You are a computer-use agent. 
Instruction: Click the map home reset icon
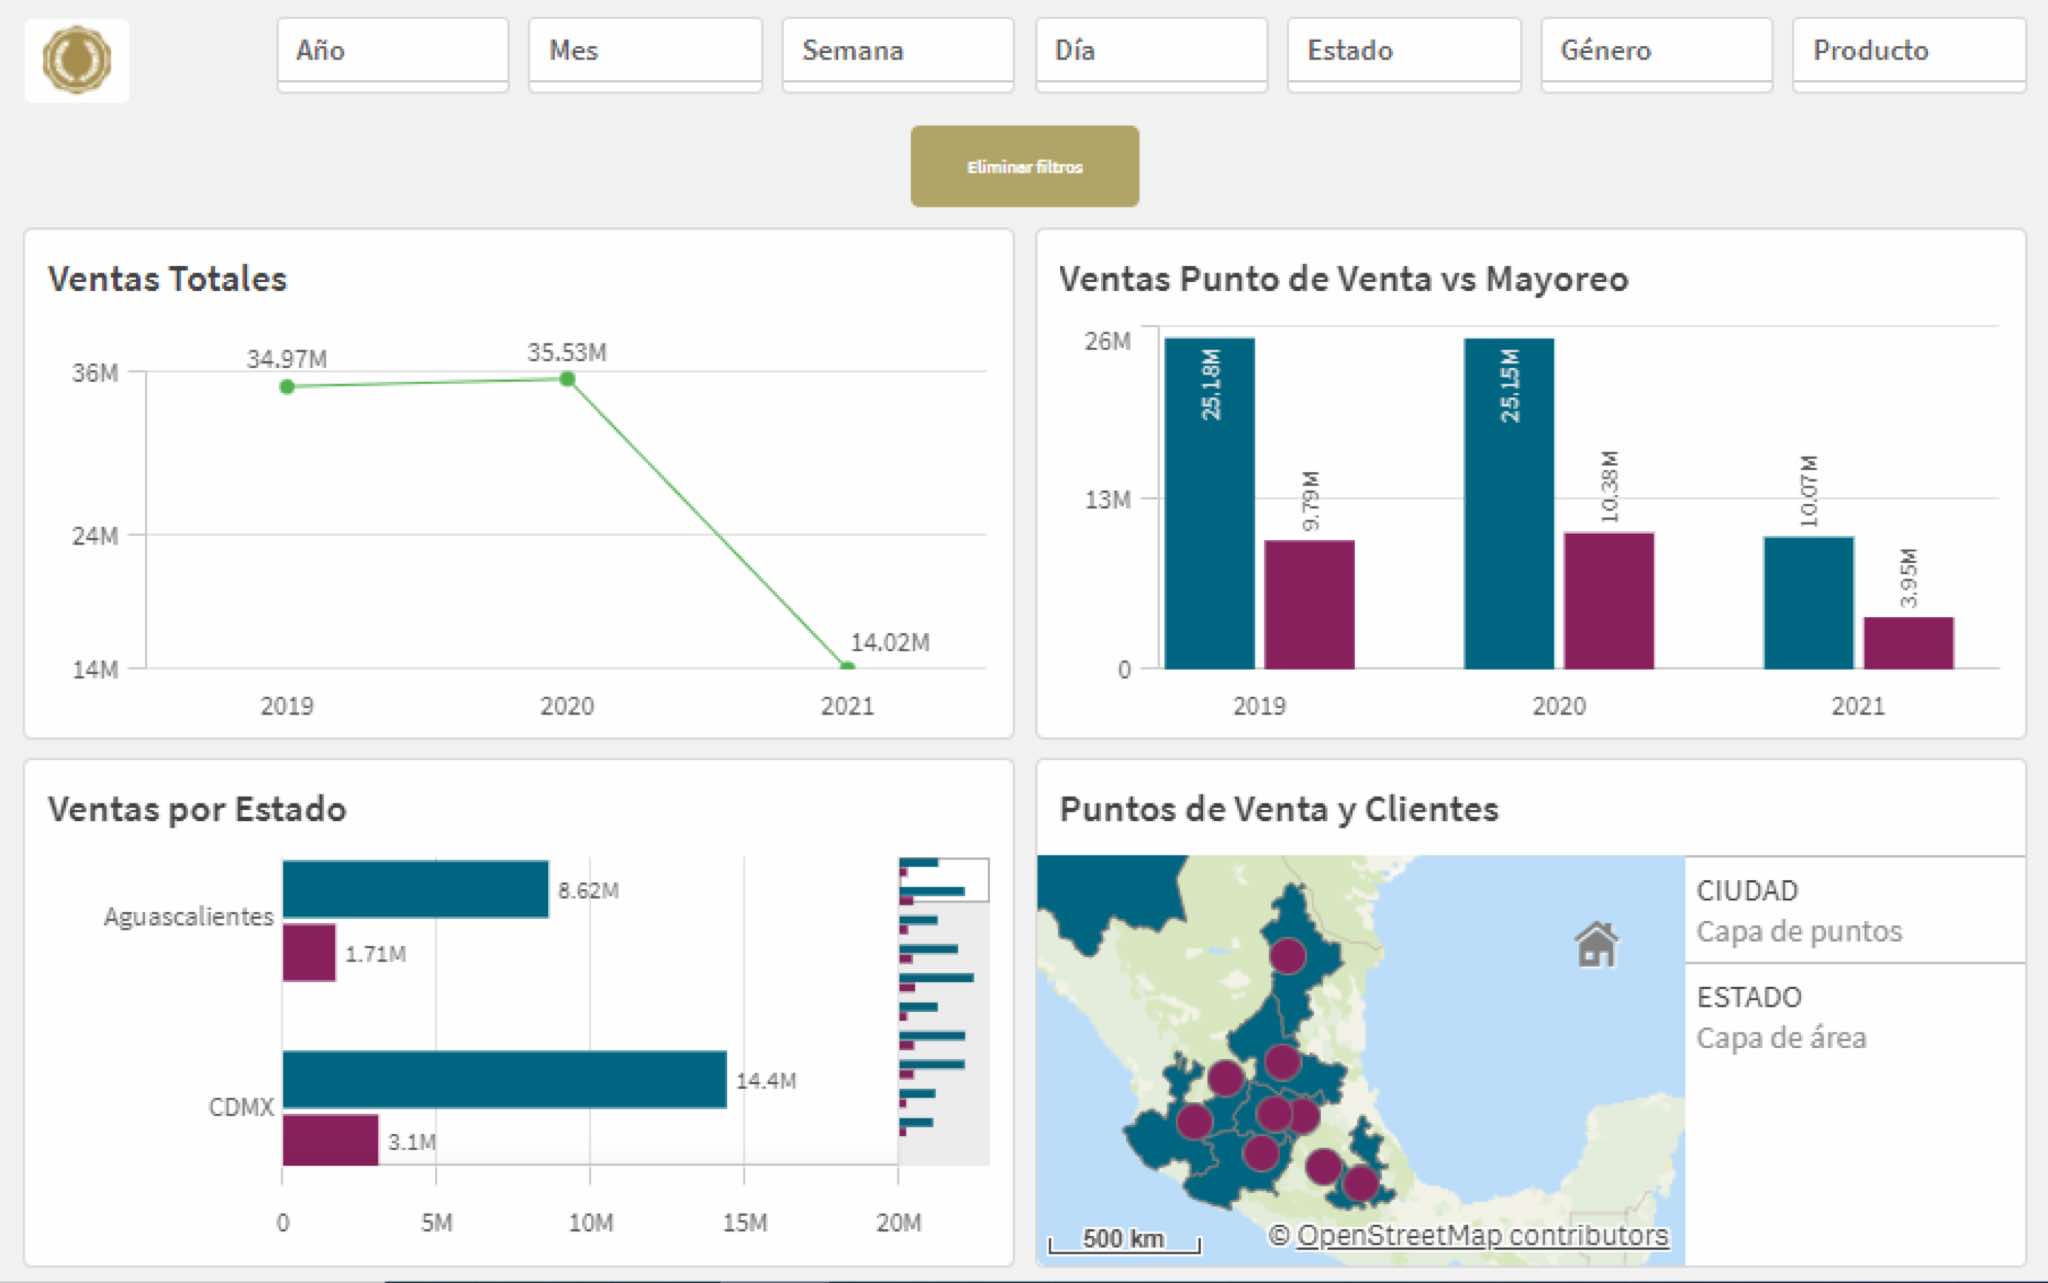coord(1596,944)
